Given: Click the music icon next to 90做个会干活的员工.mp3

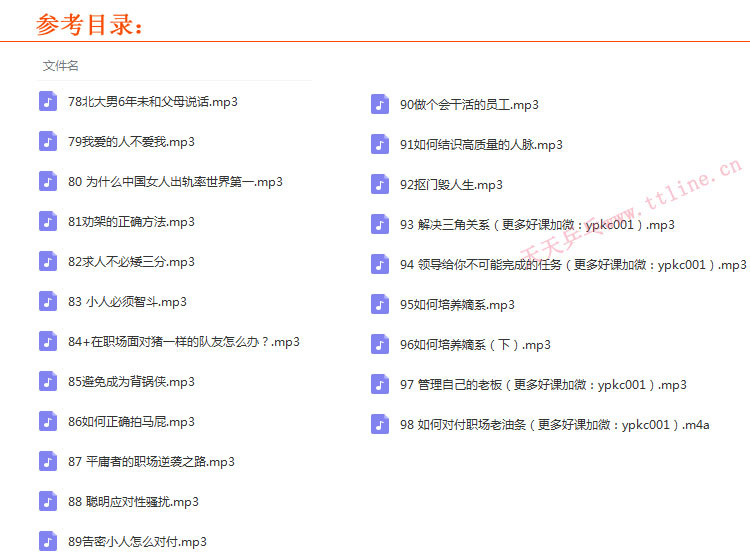Looking at the screenshot, I should [x=380, y=104].
